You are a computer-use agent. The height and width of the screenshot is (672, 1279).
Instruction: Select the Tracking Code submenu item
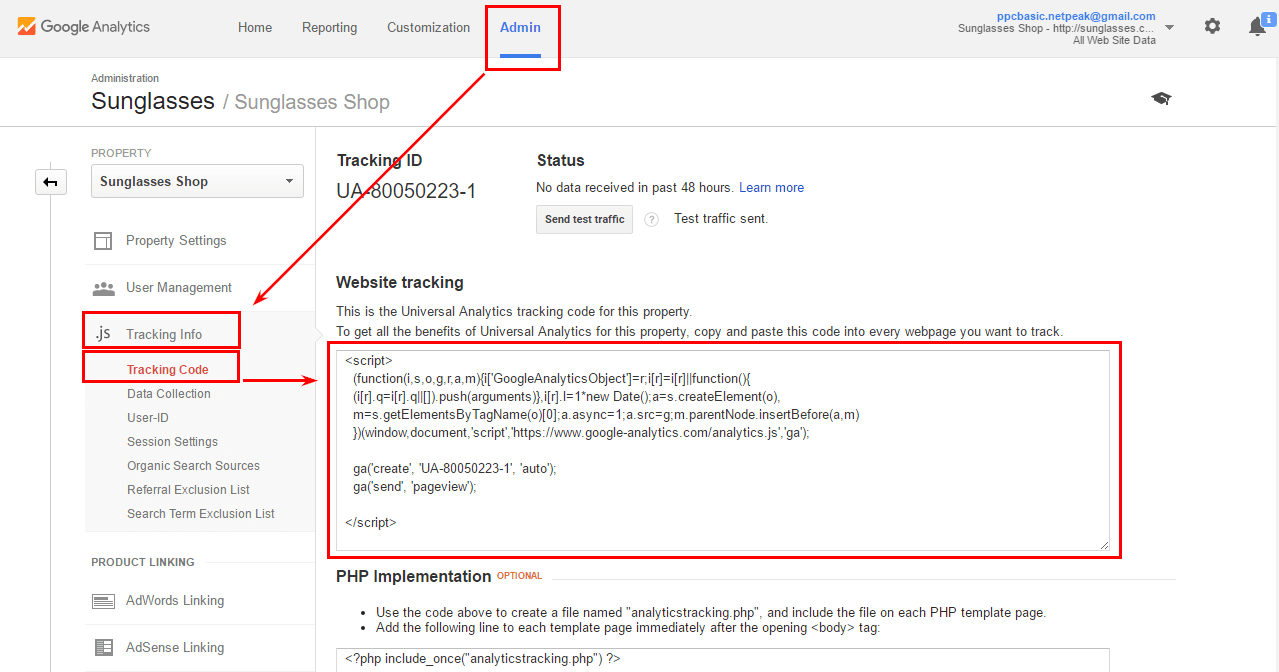pos(168,370)
